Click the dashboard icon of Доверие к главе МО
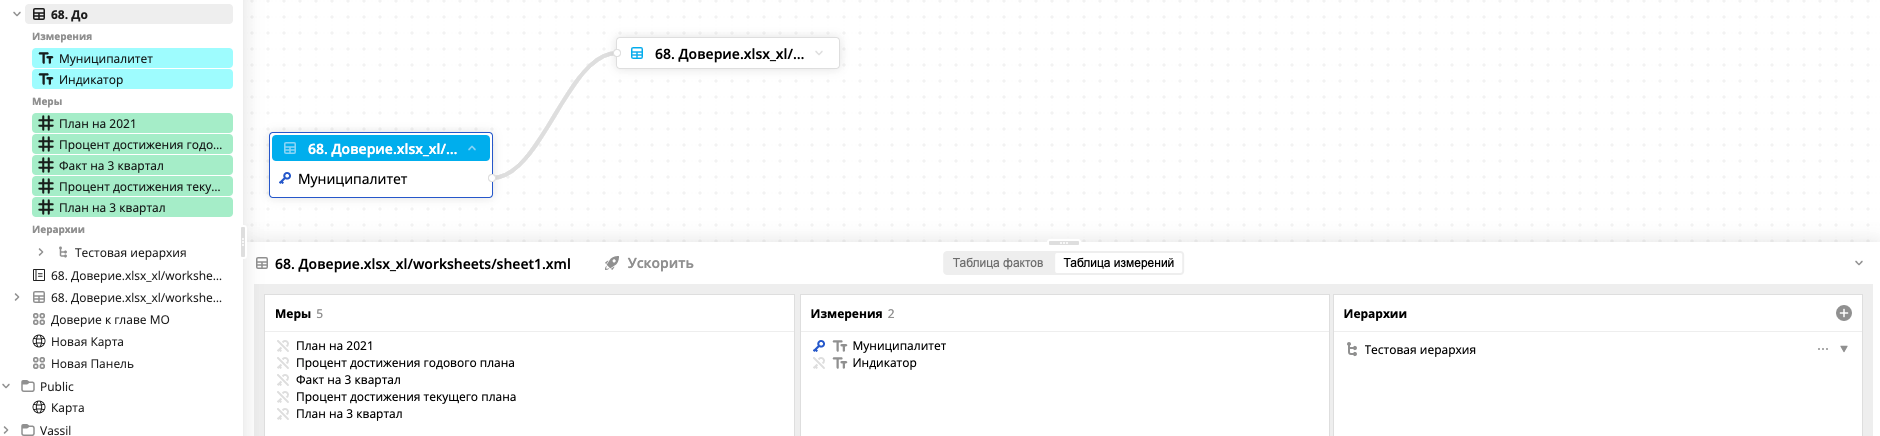The width and height of the screenshot is (1880, 436). pos(39,319)
